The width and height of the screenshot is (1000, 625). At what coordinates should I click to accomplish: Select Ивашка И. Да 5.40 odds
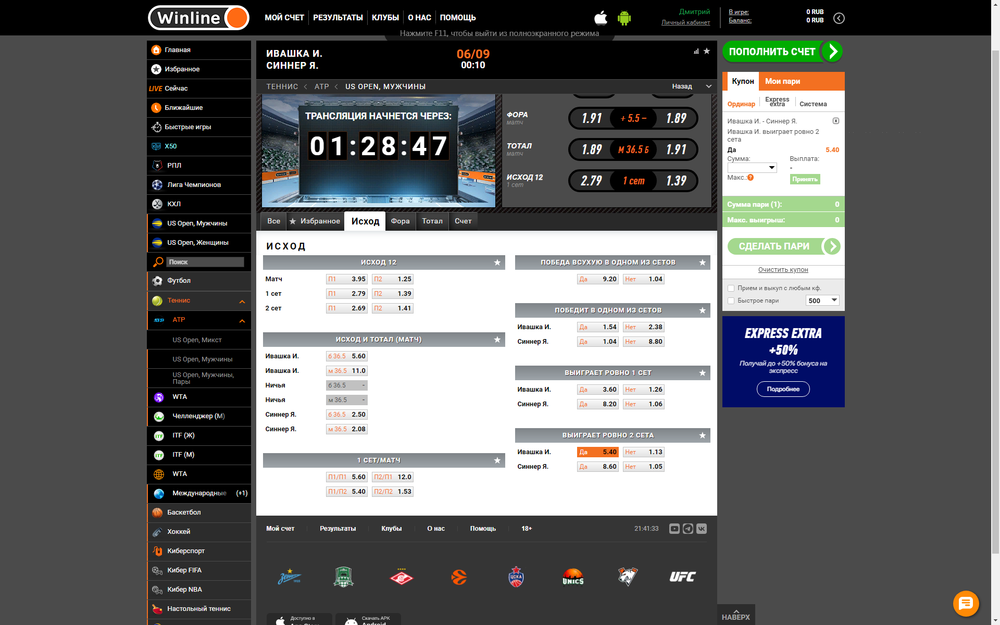click(x=598, y=452)
